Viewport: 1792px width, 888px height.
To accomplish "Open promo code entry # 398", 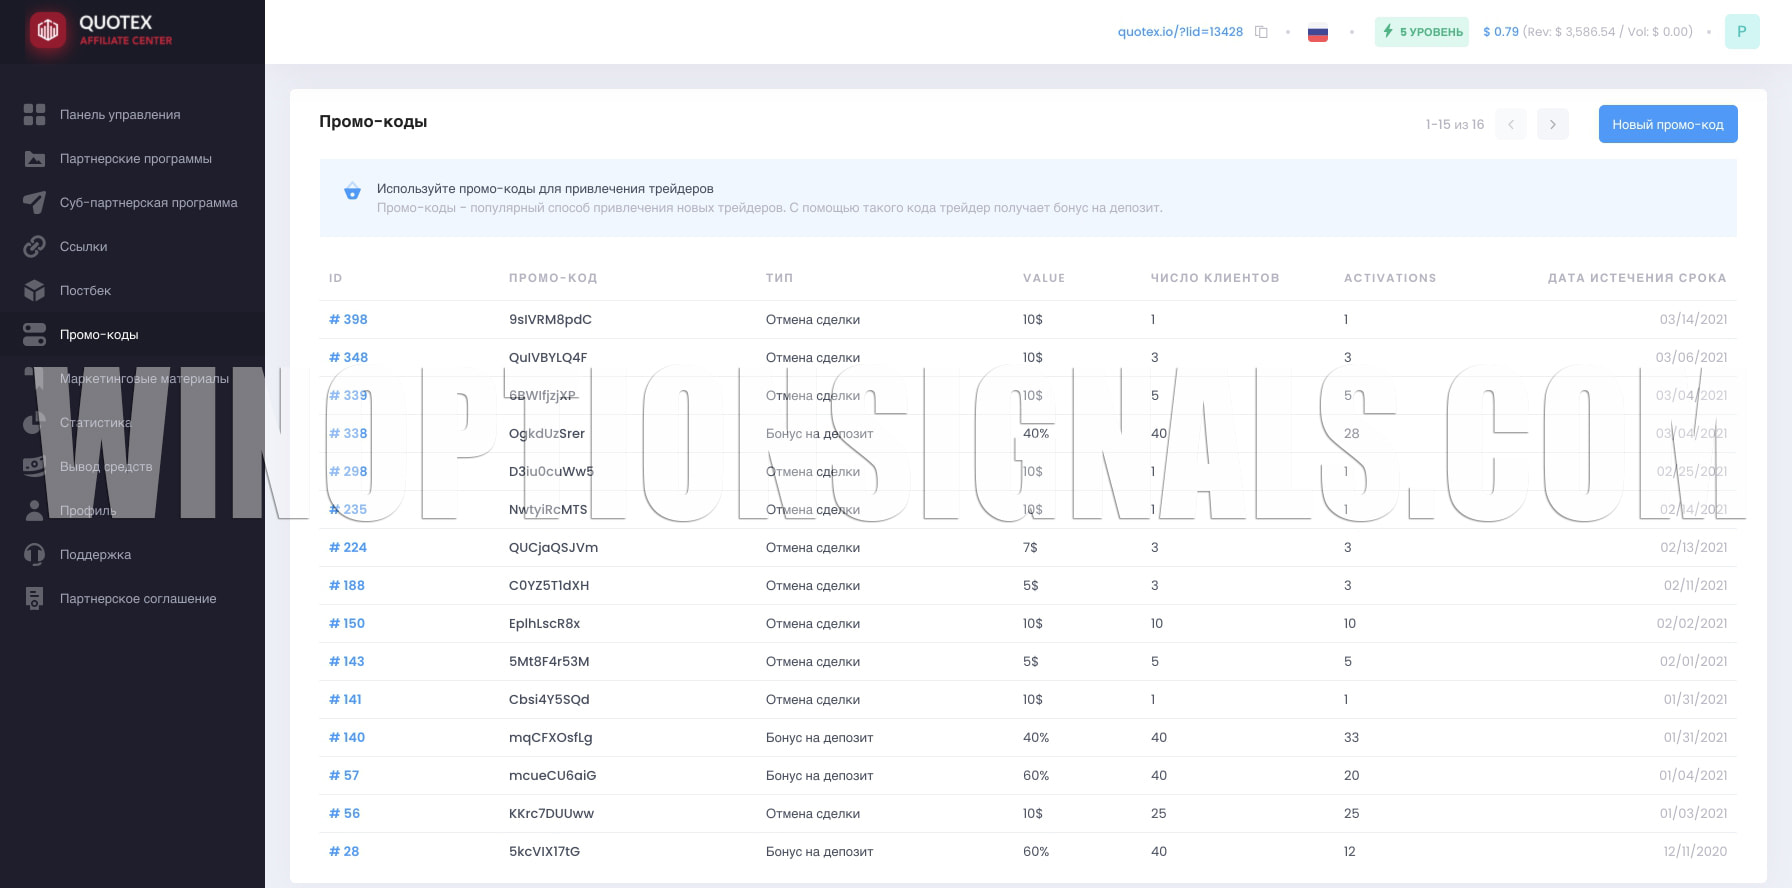I will pyautogui.click(x=348, y=320).
